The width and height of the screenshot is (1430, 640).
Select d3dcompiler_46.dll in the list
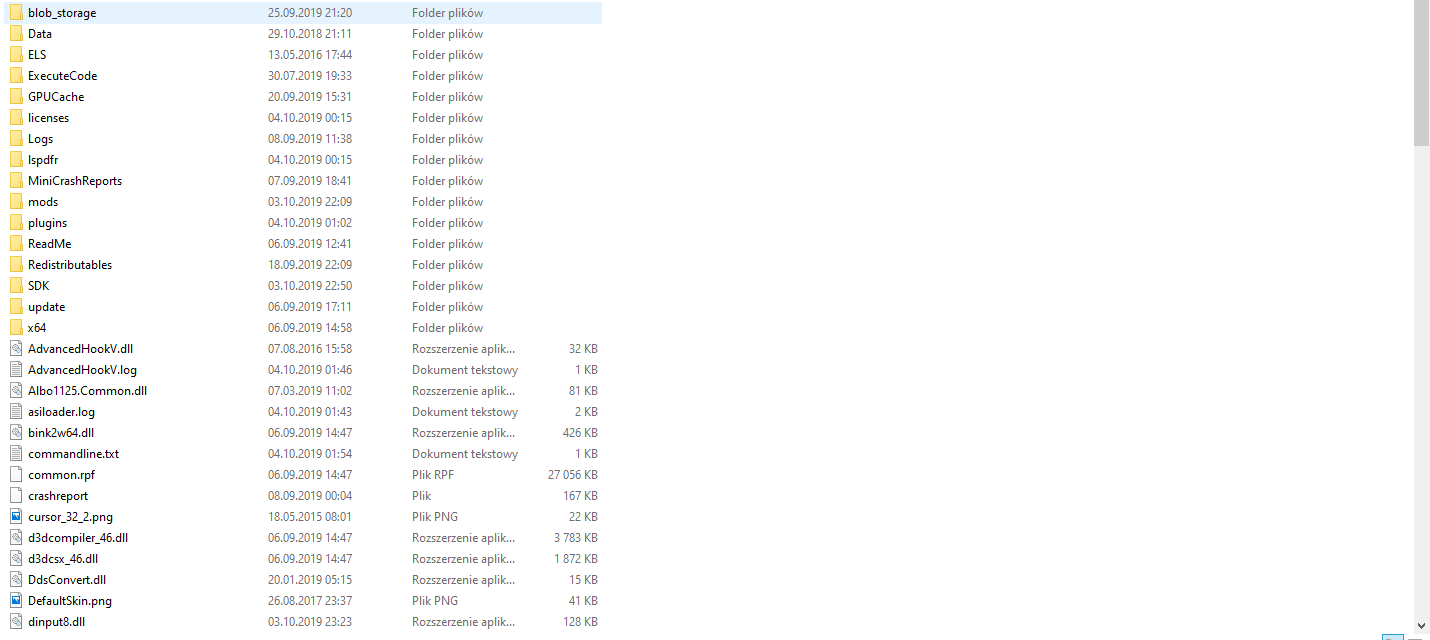304,538
